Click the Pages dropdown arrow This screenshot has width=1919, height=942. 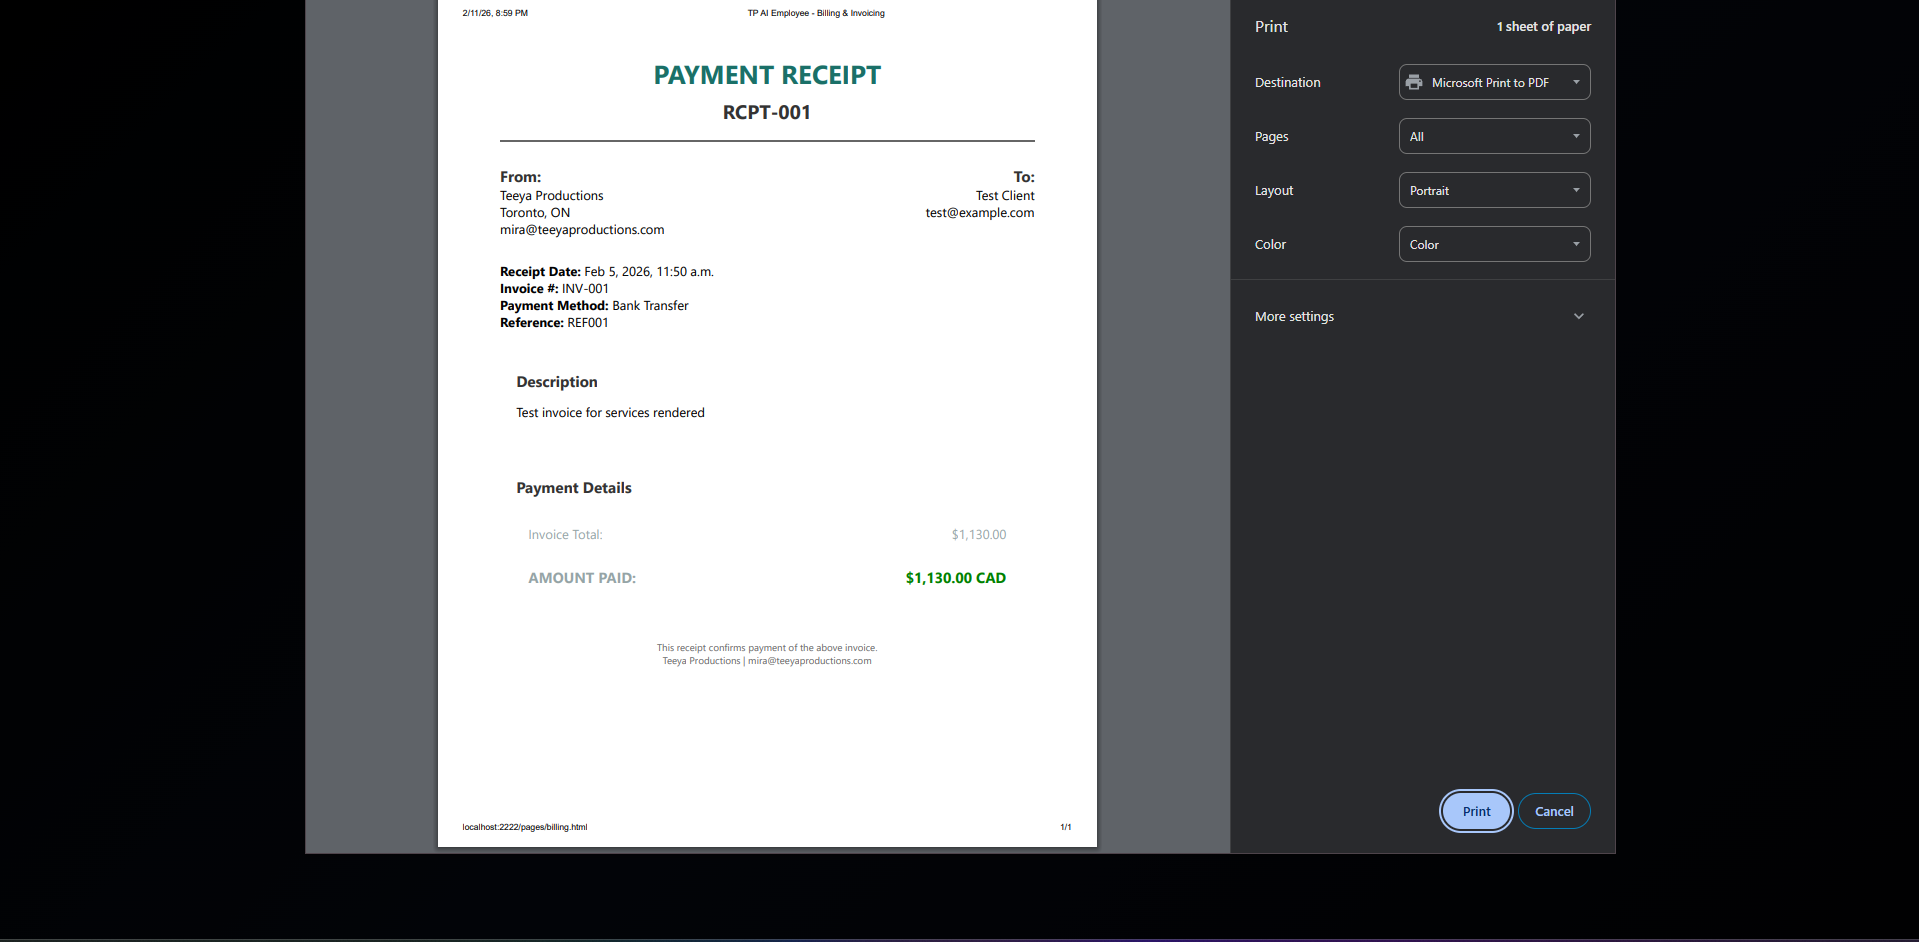coord(1577,136)
